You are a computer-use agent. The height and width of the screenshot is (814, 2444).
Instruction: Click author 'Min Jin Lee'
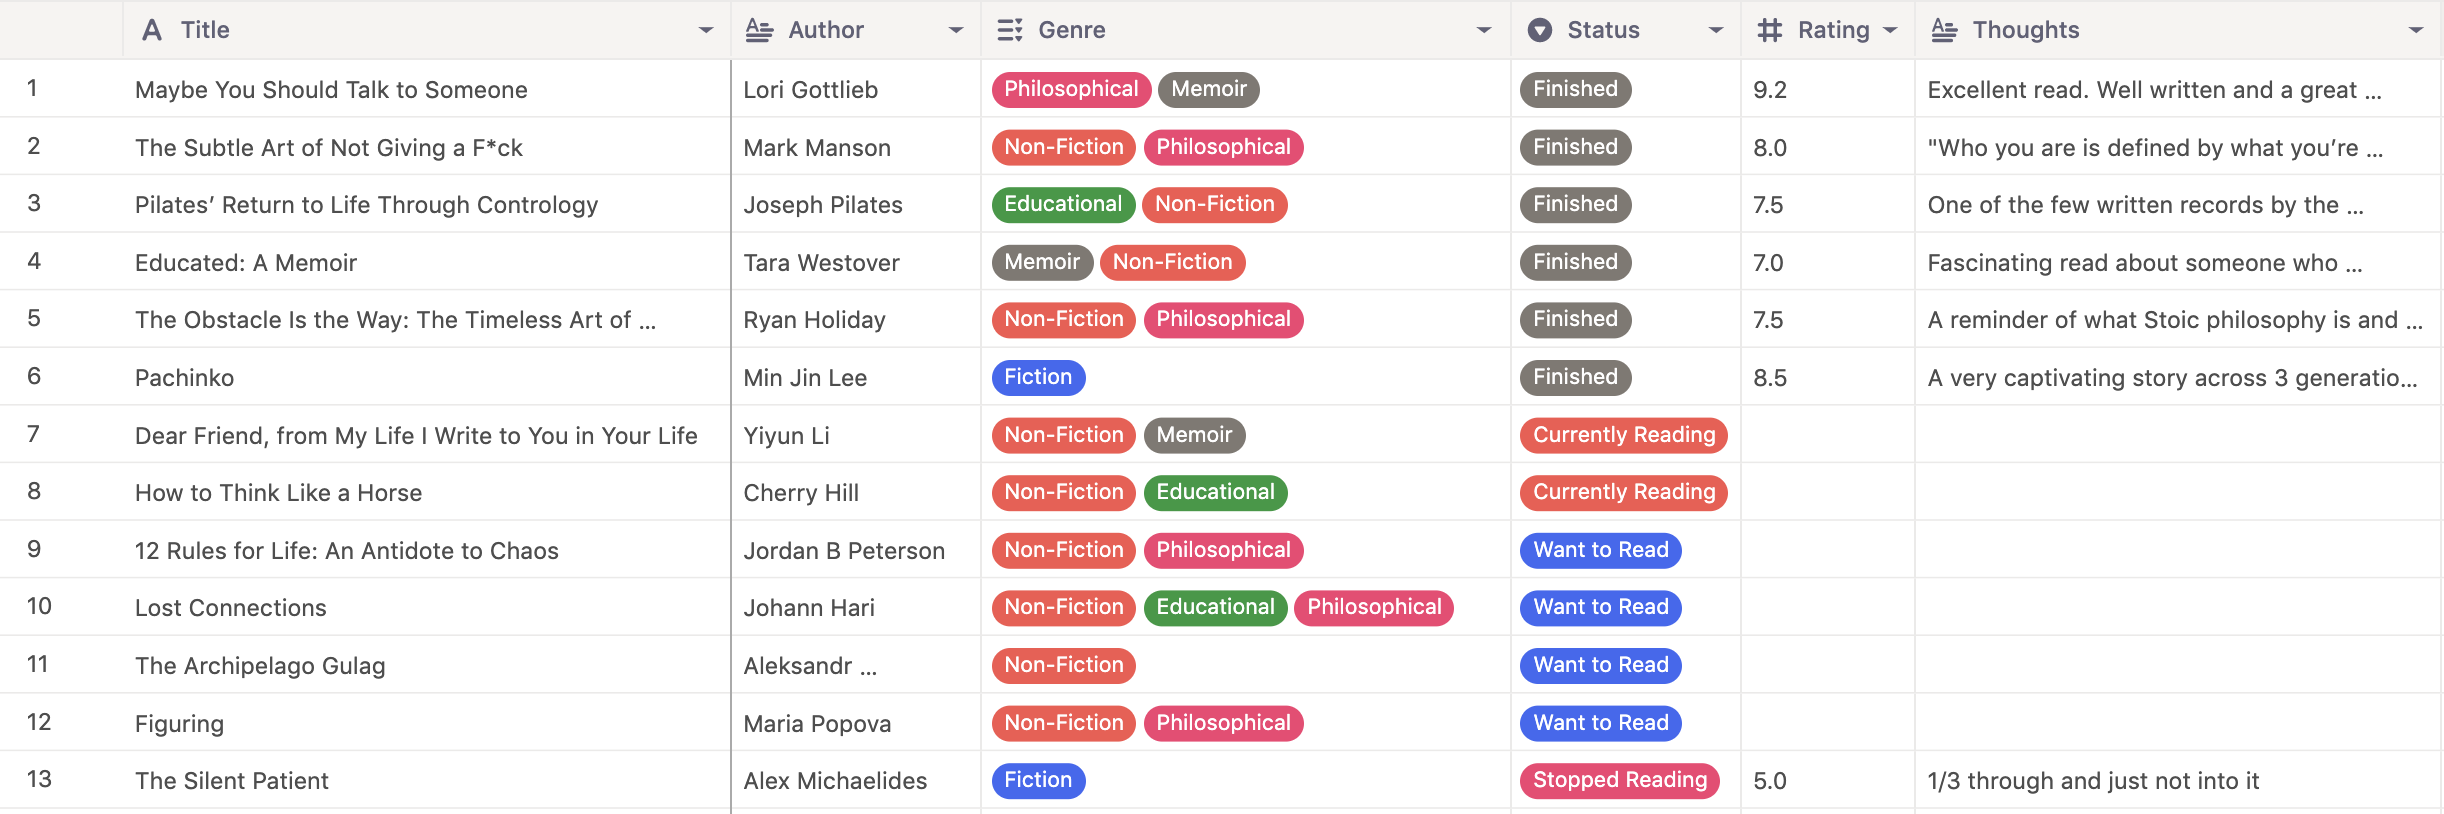pyautogui.click(x=805, y=378)
